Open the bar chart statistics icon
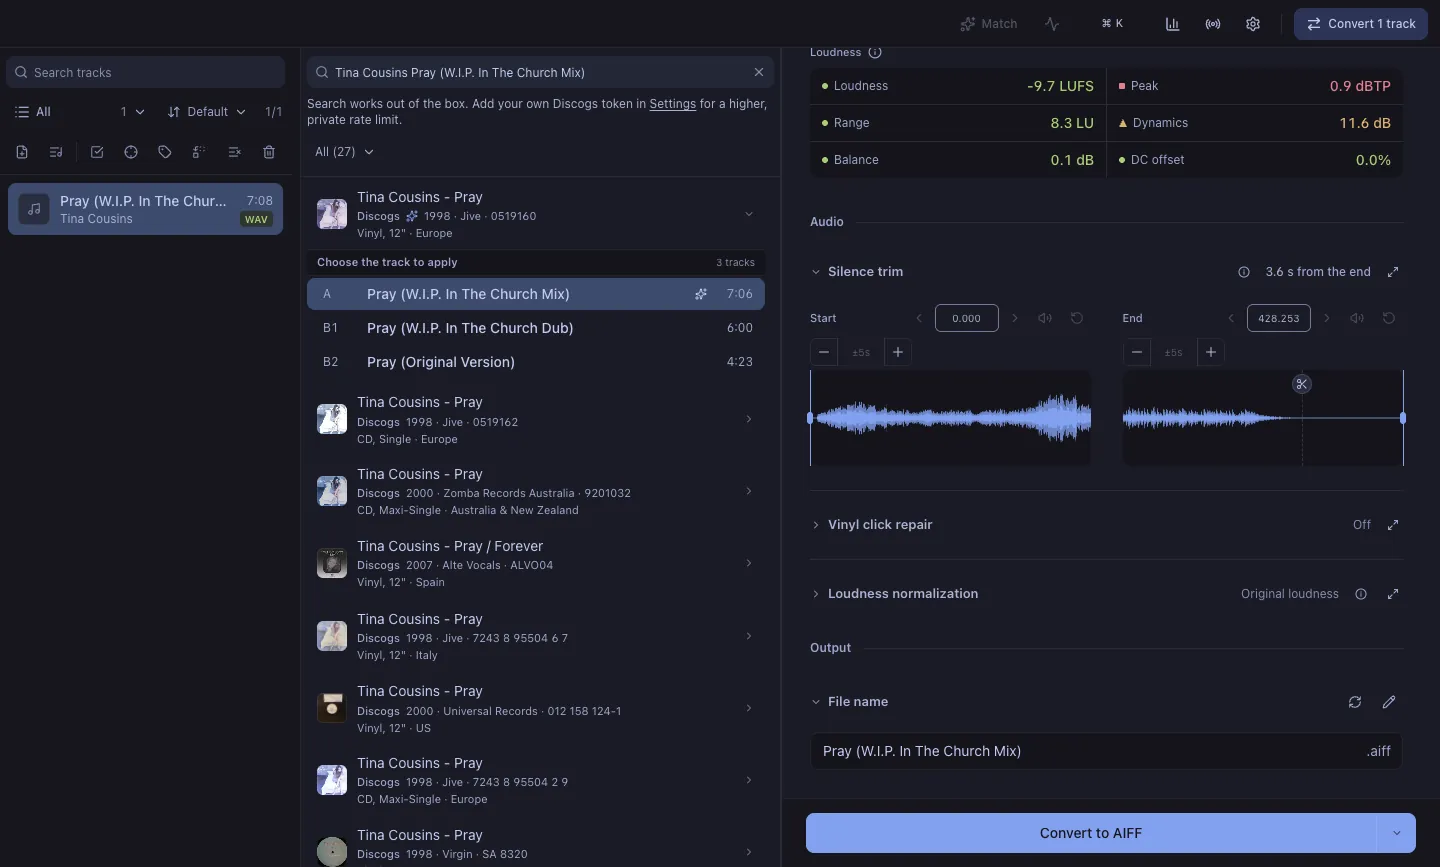 (x=1172, y=24)
